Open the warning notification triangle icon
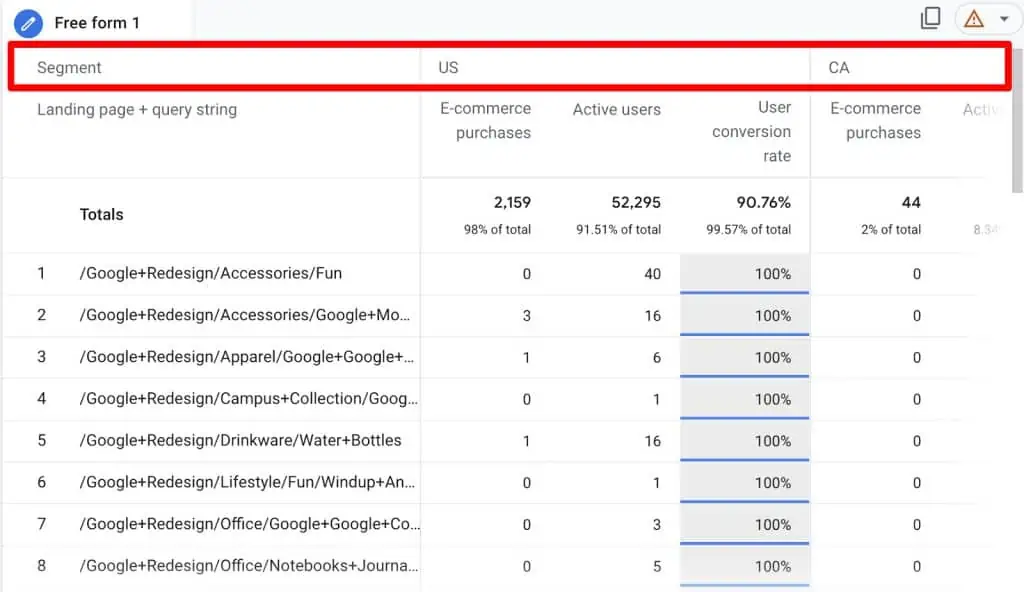This screenshot has height=592, width=1024. [x=972, y=18]
